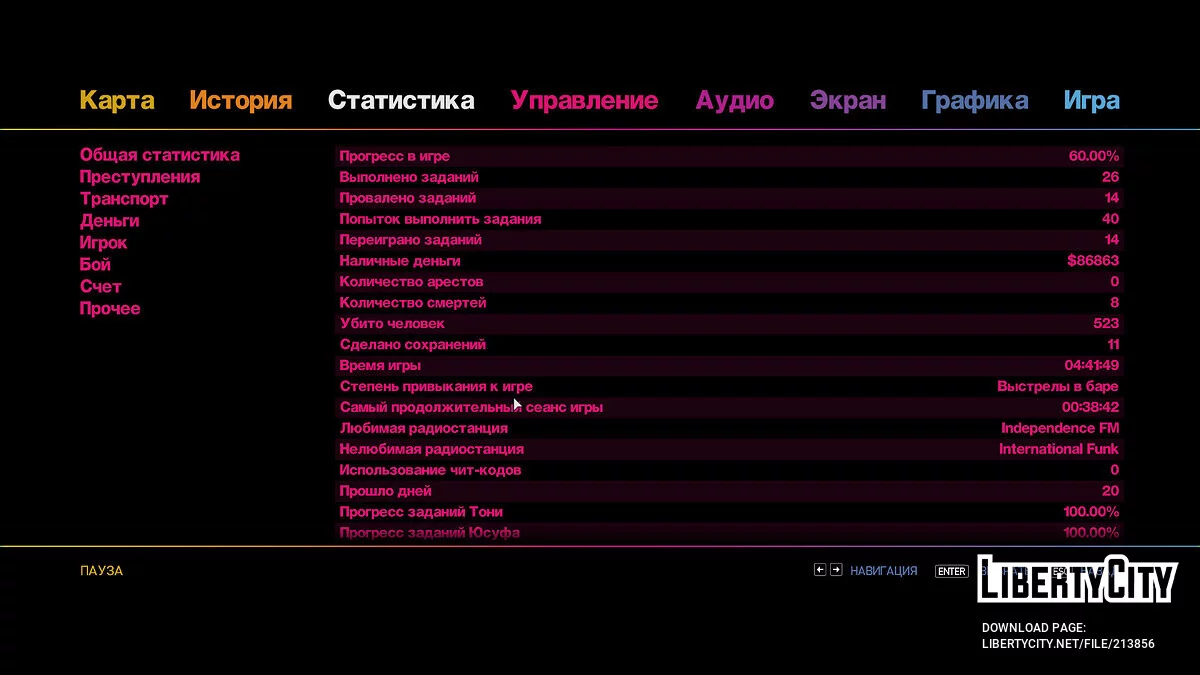Image resolution: width=1200 pixels, height=675 pixels.
Task: Open the Управление settings tab
Action: coord(584,101)
